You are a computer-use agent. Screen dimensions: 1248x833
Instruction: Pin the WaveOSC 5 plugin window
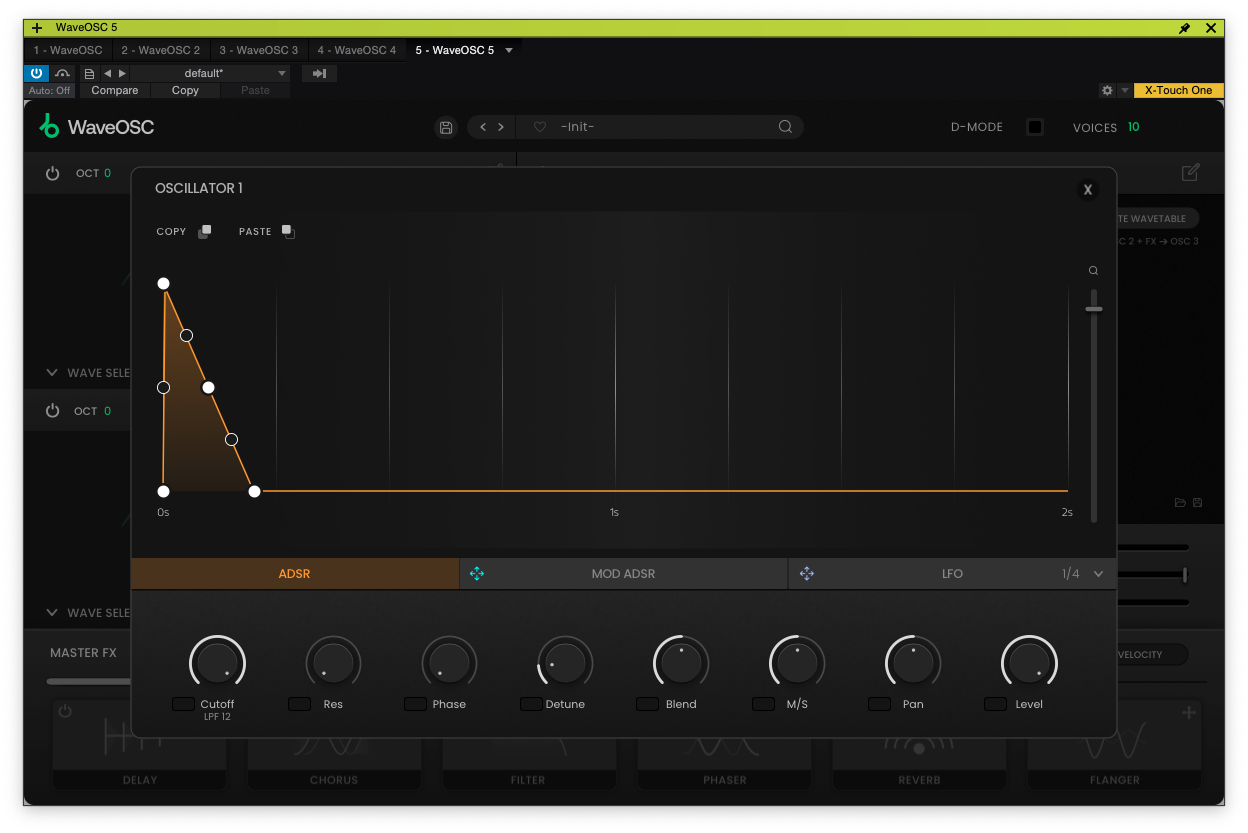pos(1185,28)
